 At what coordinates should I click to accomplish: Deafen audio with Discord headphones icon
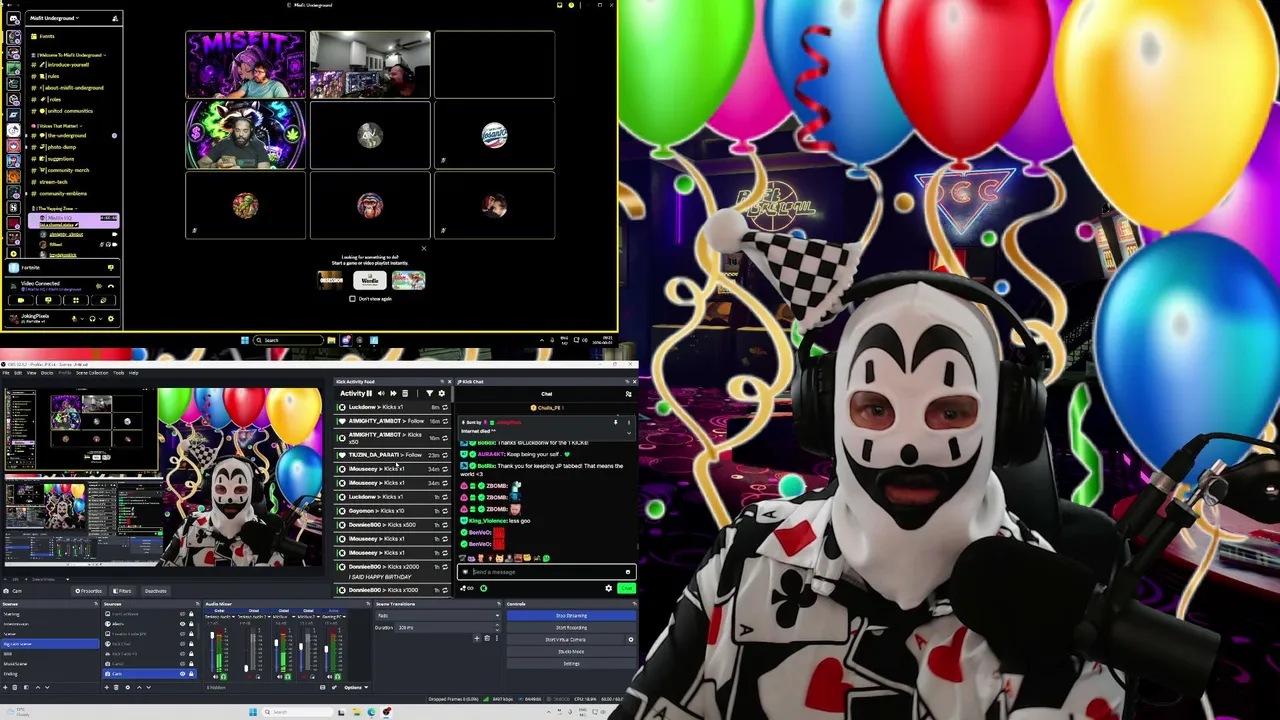point(92,319)
